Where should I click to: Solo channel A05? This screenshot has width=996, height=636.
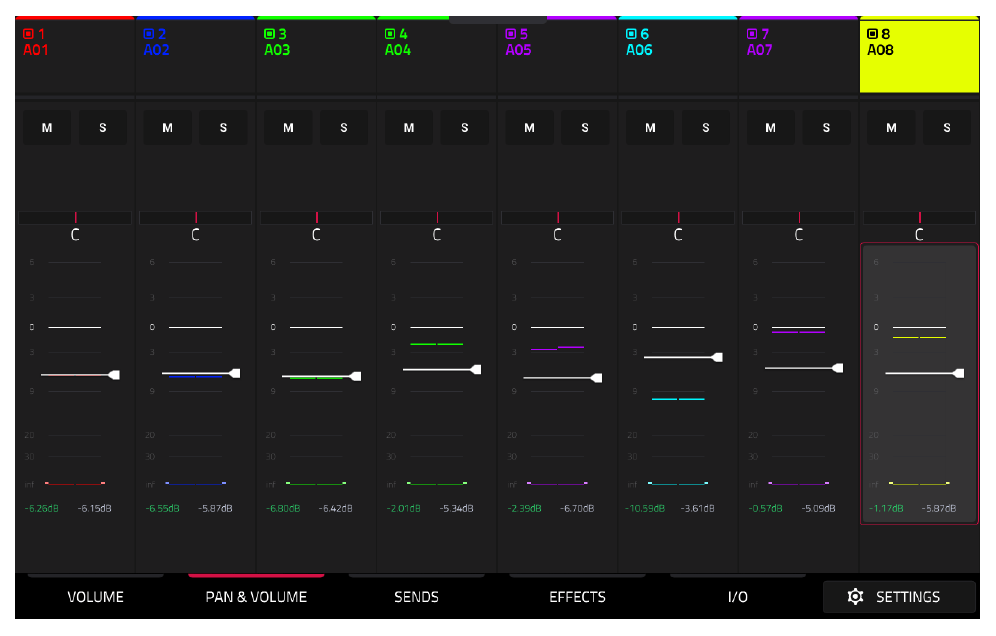click(x=585, y=128)
